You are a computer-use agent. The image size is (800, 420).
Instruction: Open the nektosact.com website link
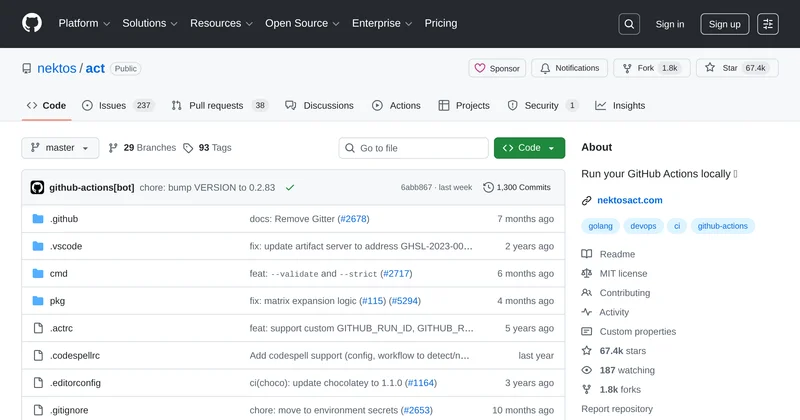629,200
